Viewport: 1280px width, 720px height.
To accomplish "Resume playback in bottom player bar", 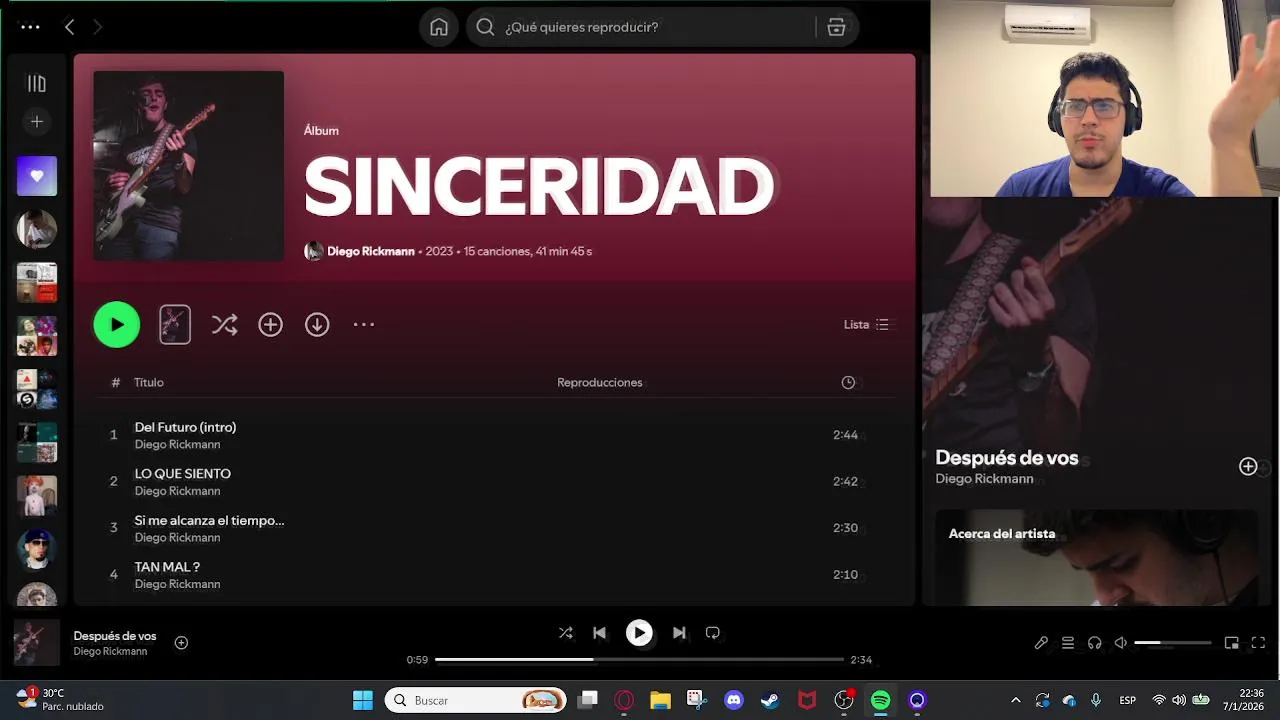I will (639, 633).
